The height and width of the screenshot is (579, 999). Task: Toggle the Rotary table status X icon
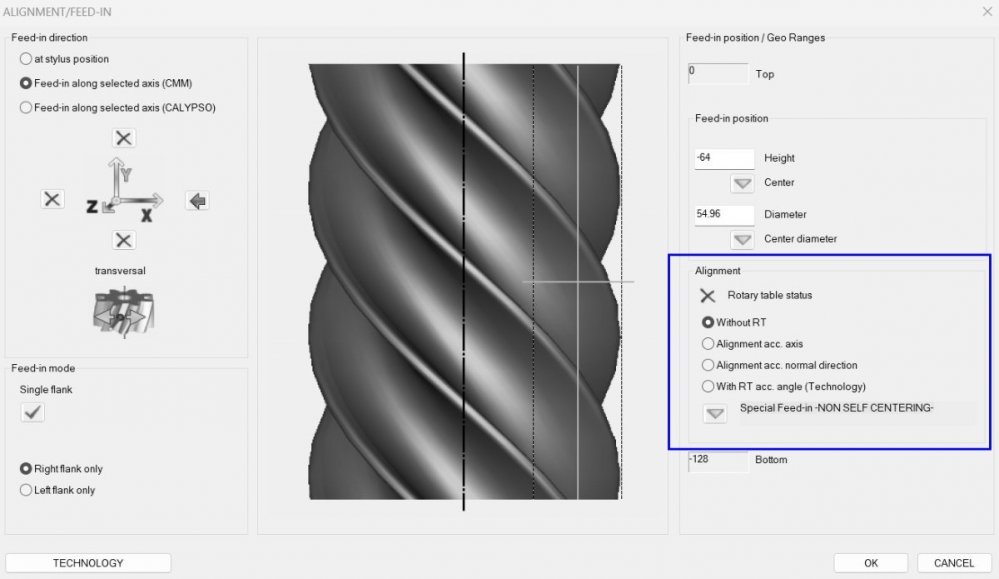708,295
